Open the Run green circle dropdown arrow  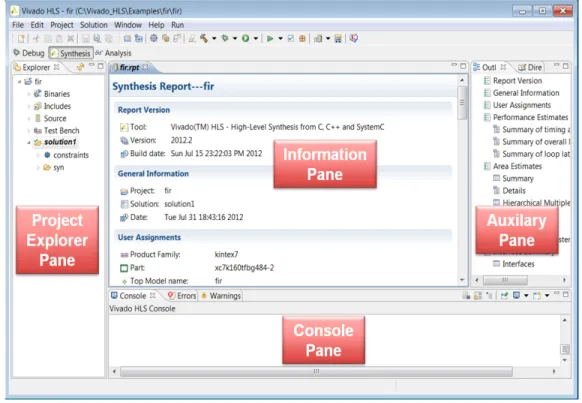click(x=256, y=38)
